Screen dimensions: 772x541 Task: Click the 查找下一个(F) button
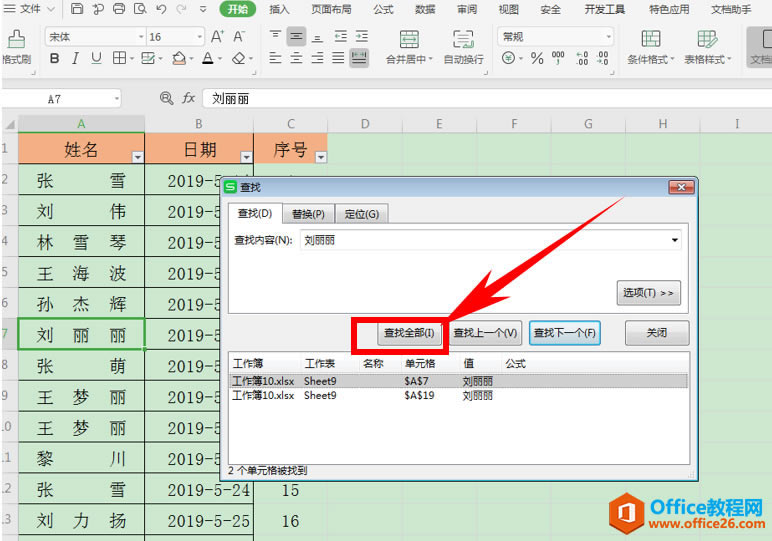click(564, 333)
